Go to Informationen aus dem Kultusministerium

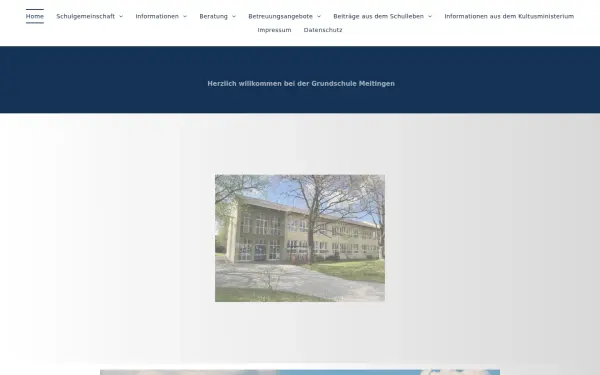(509, 16)
